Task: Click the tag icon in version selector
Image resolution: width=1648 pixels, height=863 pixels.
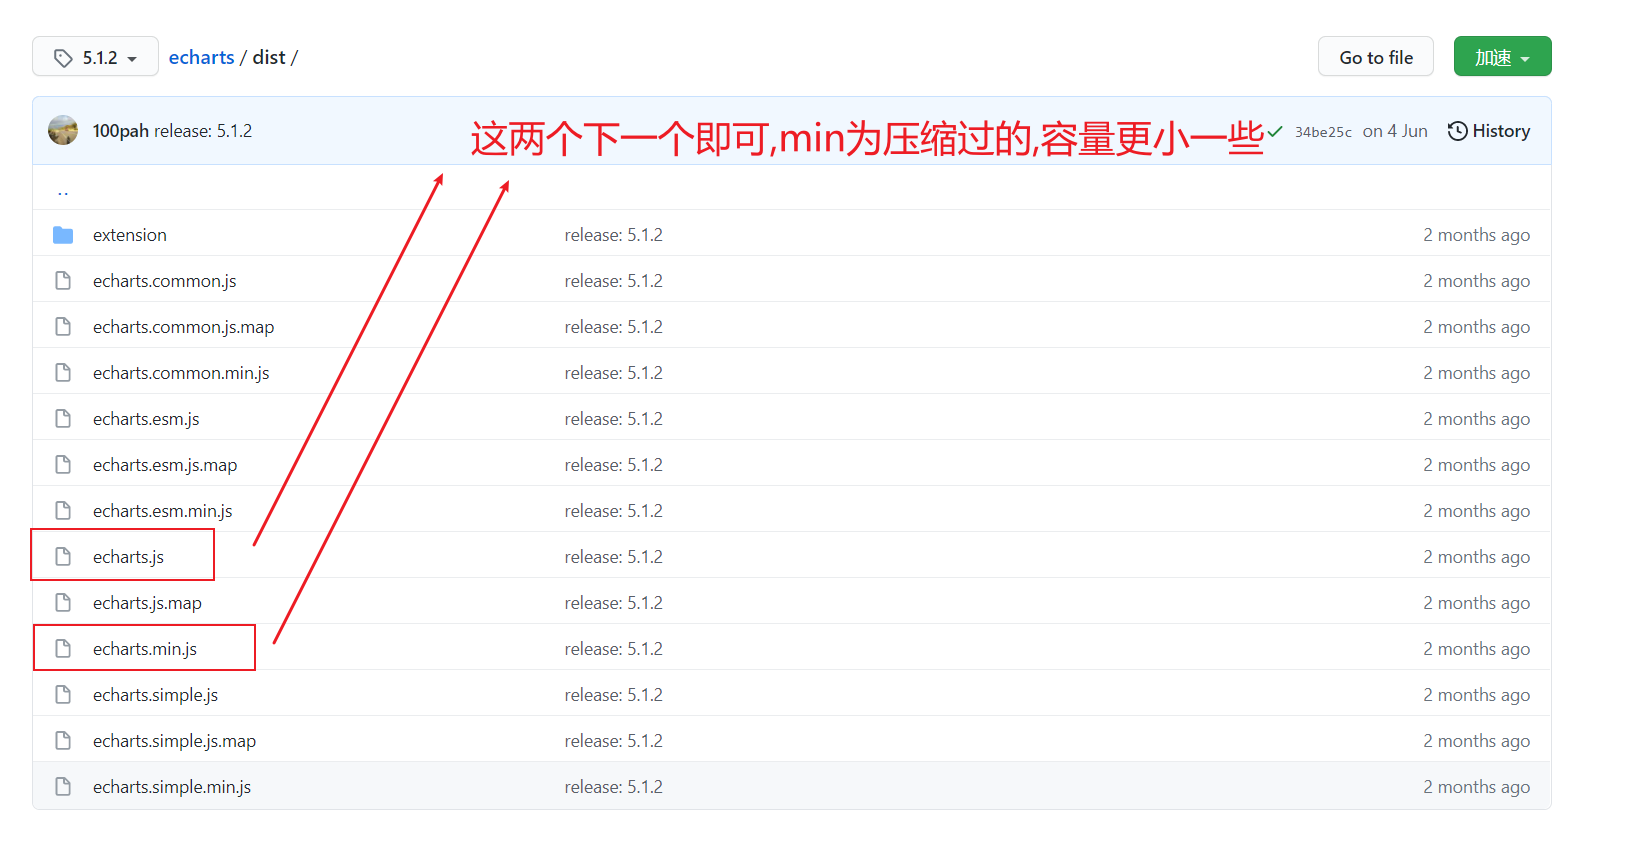Action: coord(63,58)
